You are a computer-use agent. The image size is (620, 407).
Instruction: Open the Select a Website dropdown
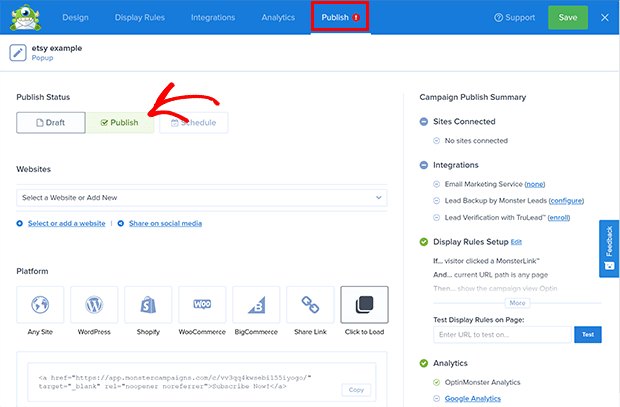(202, 198)
